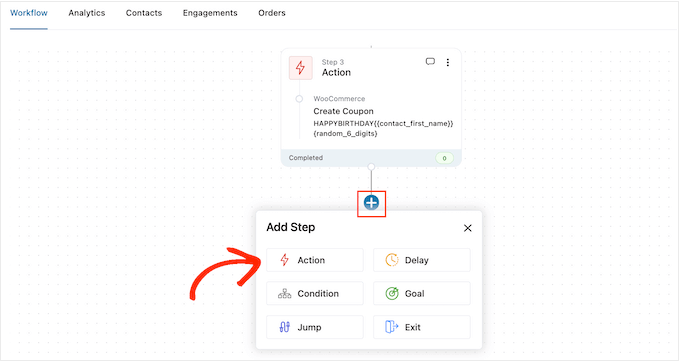This screenshot has width=680, height=361.
Task: Open the Step 3 comment icon
Action: coord(430,62)
